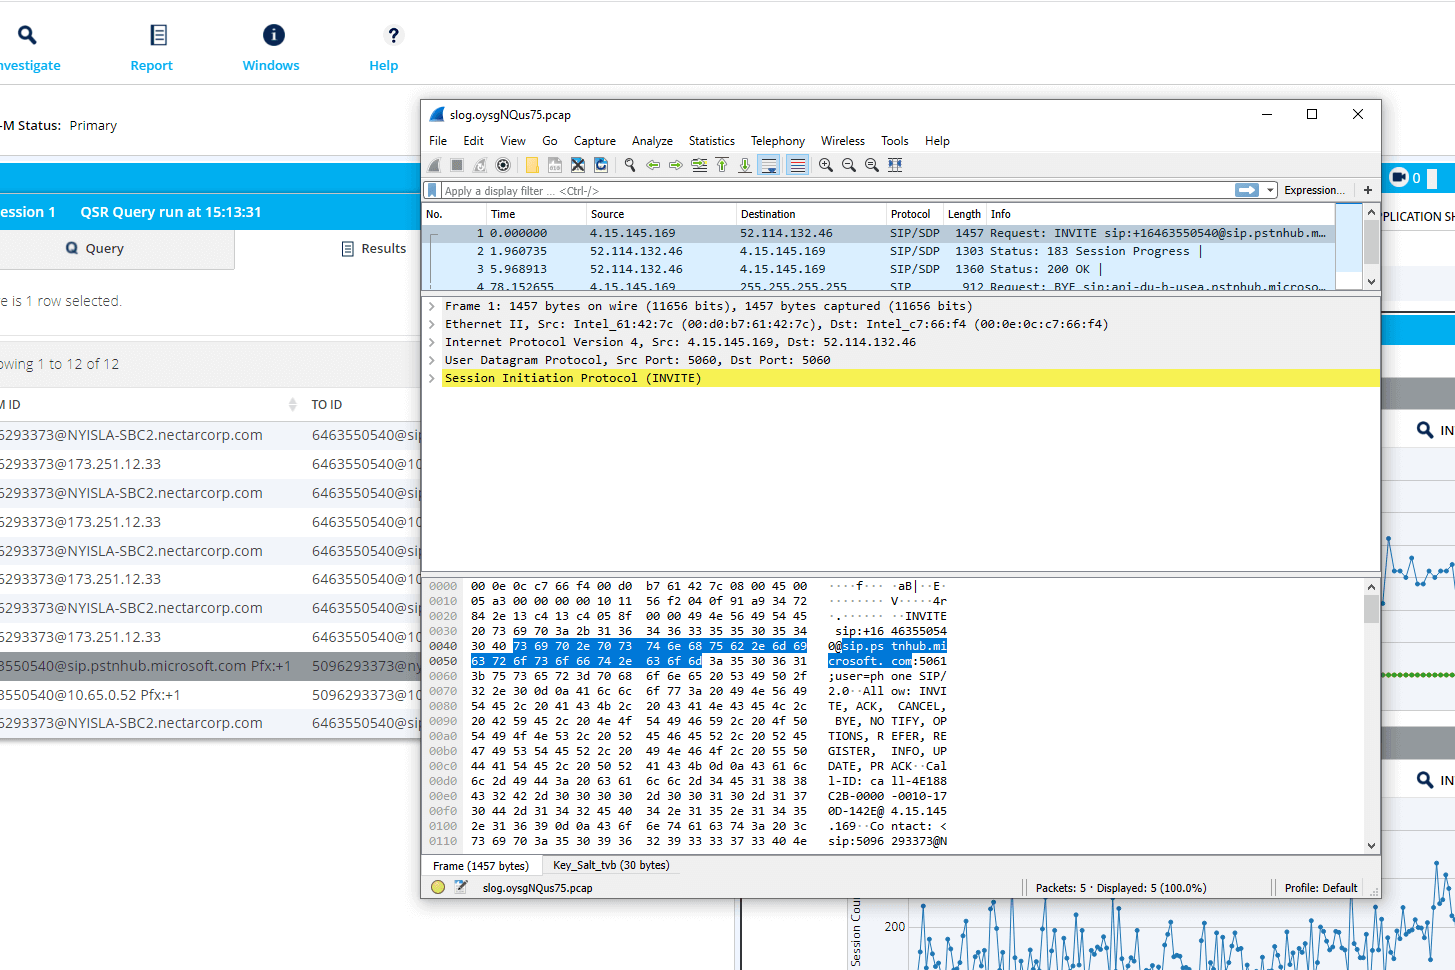Open the display filter history dropdown arrow
The image size is (1455, 970).
1270,190
